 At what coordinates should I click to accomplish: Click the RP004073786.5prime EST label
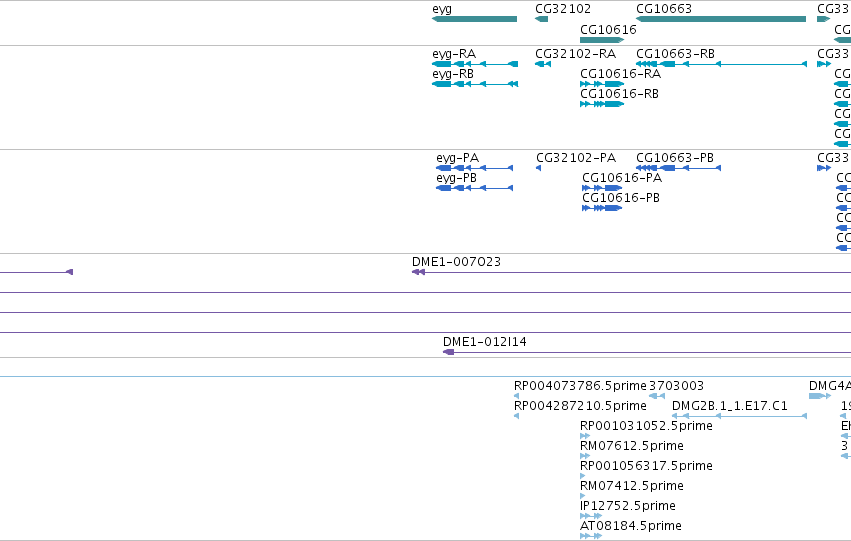pos(580,386)
